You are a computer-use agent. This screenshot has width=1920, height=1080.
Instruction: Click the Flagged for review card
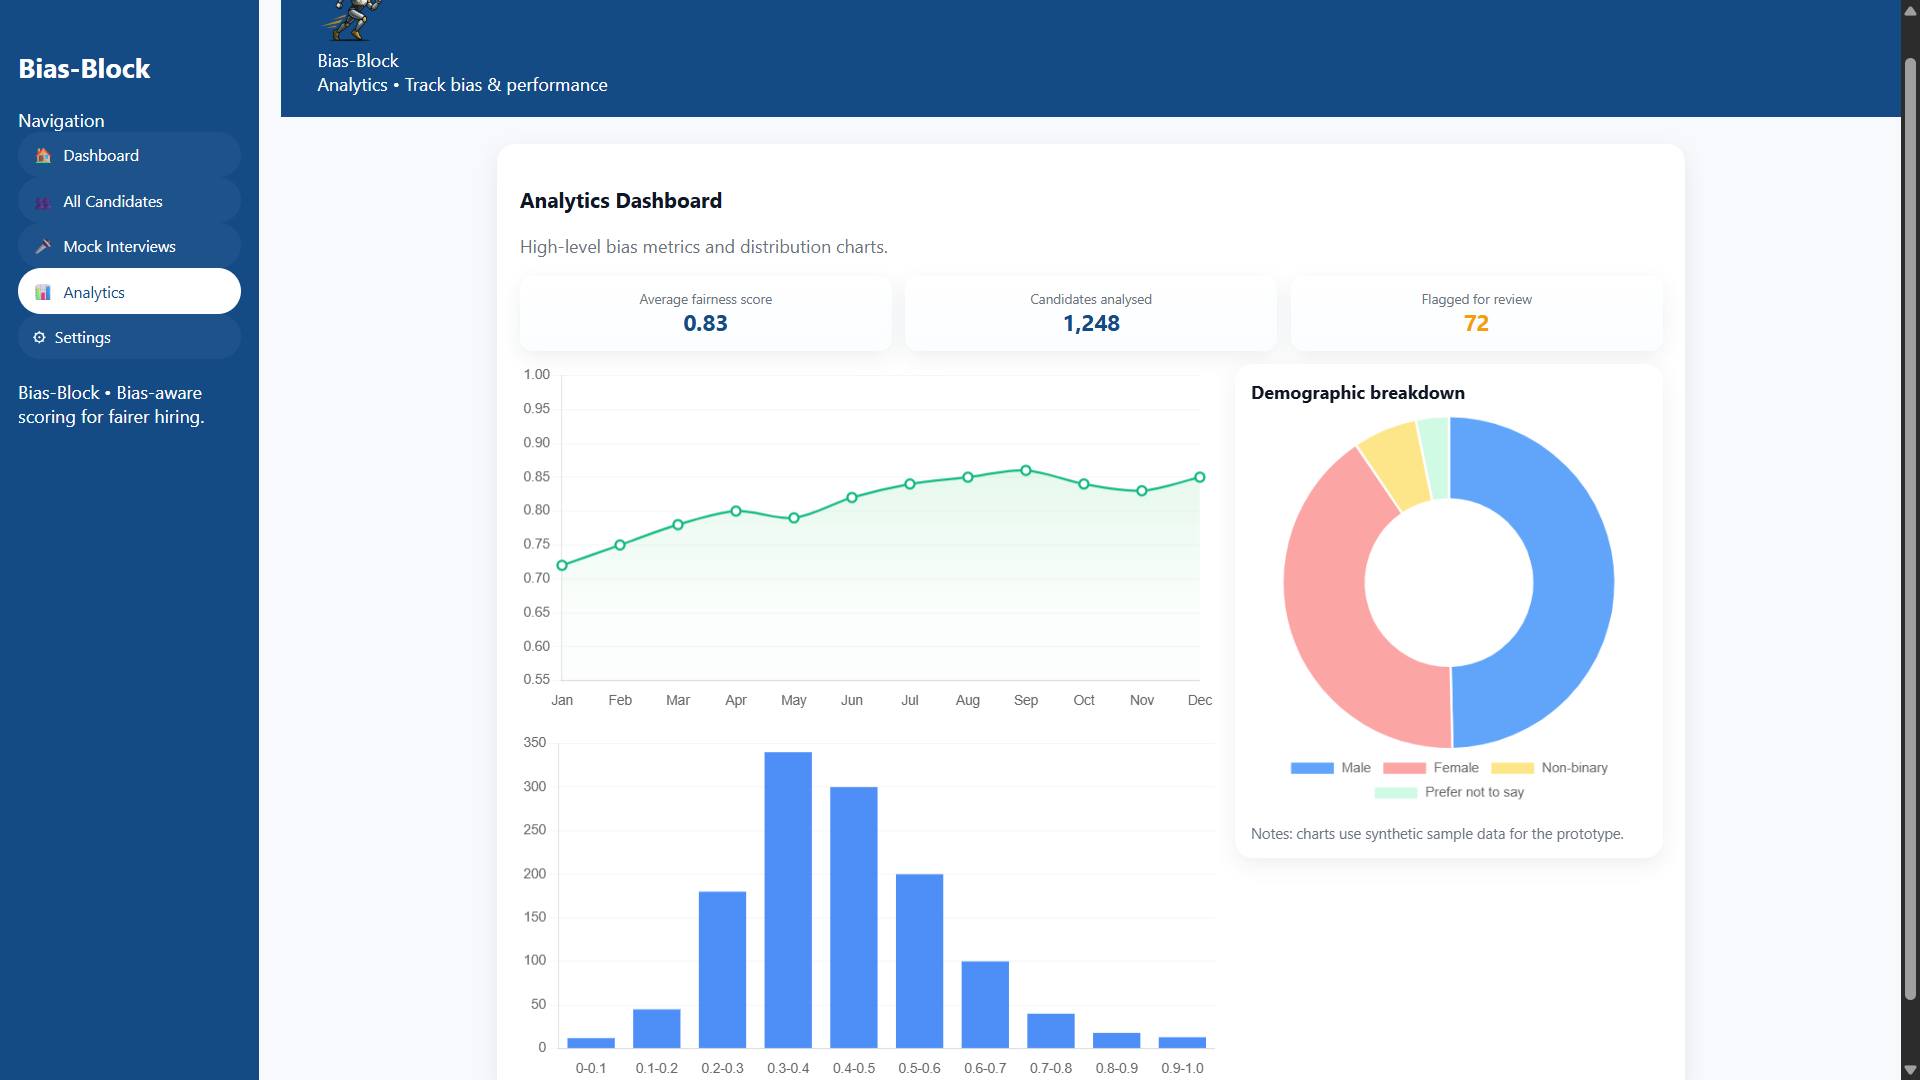tap(1476, 313)
